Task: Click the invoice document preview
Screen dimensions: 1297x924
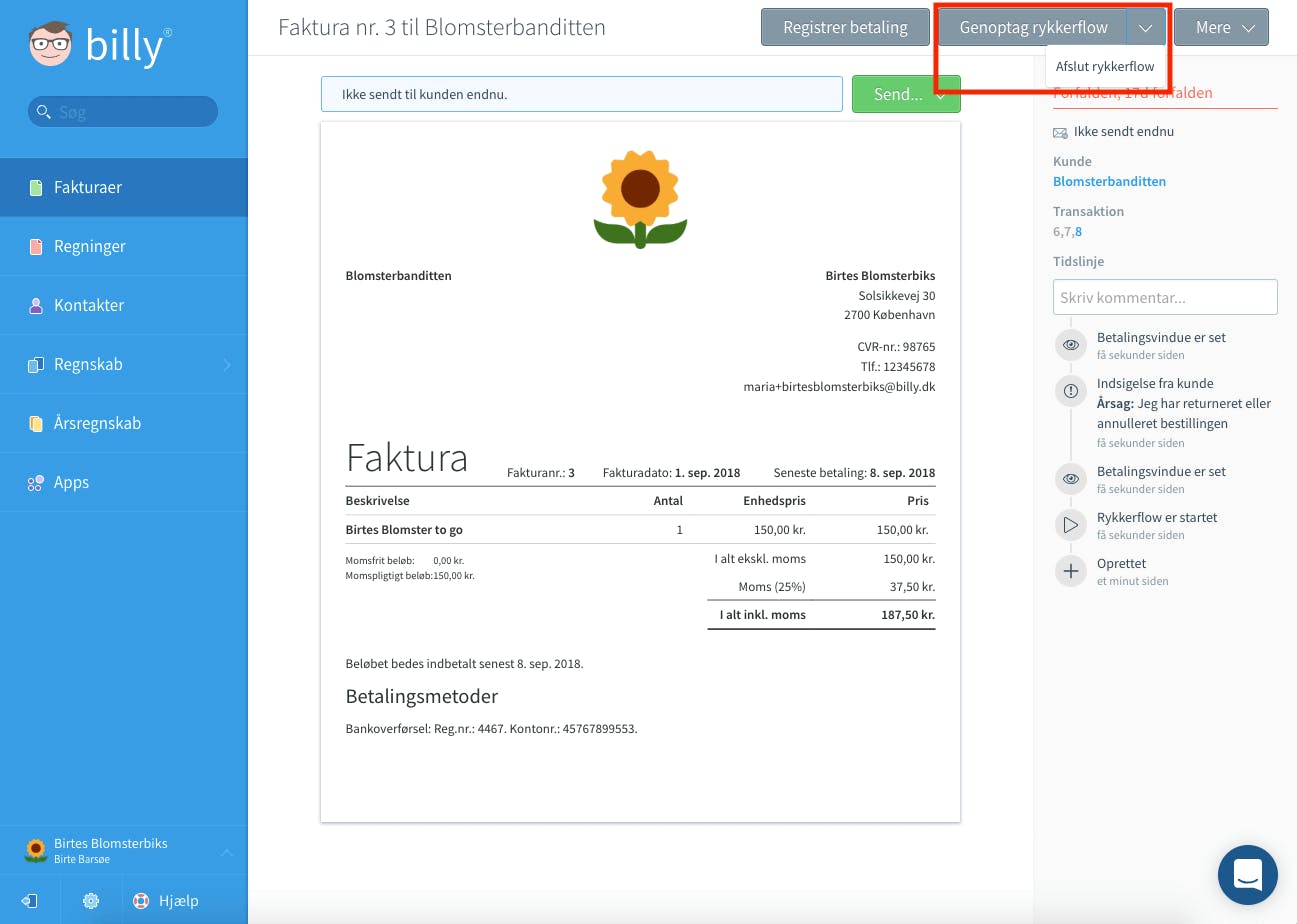Action: coord(640,472)
